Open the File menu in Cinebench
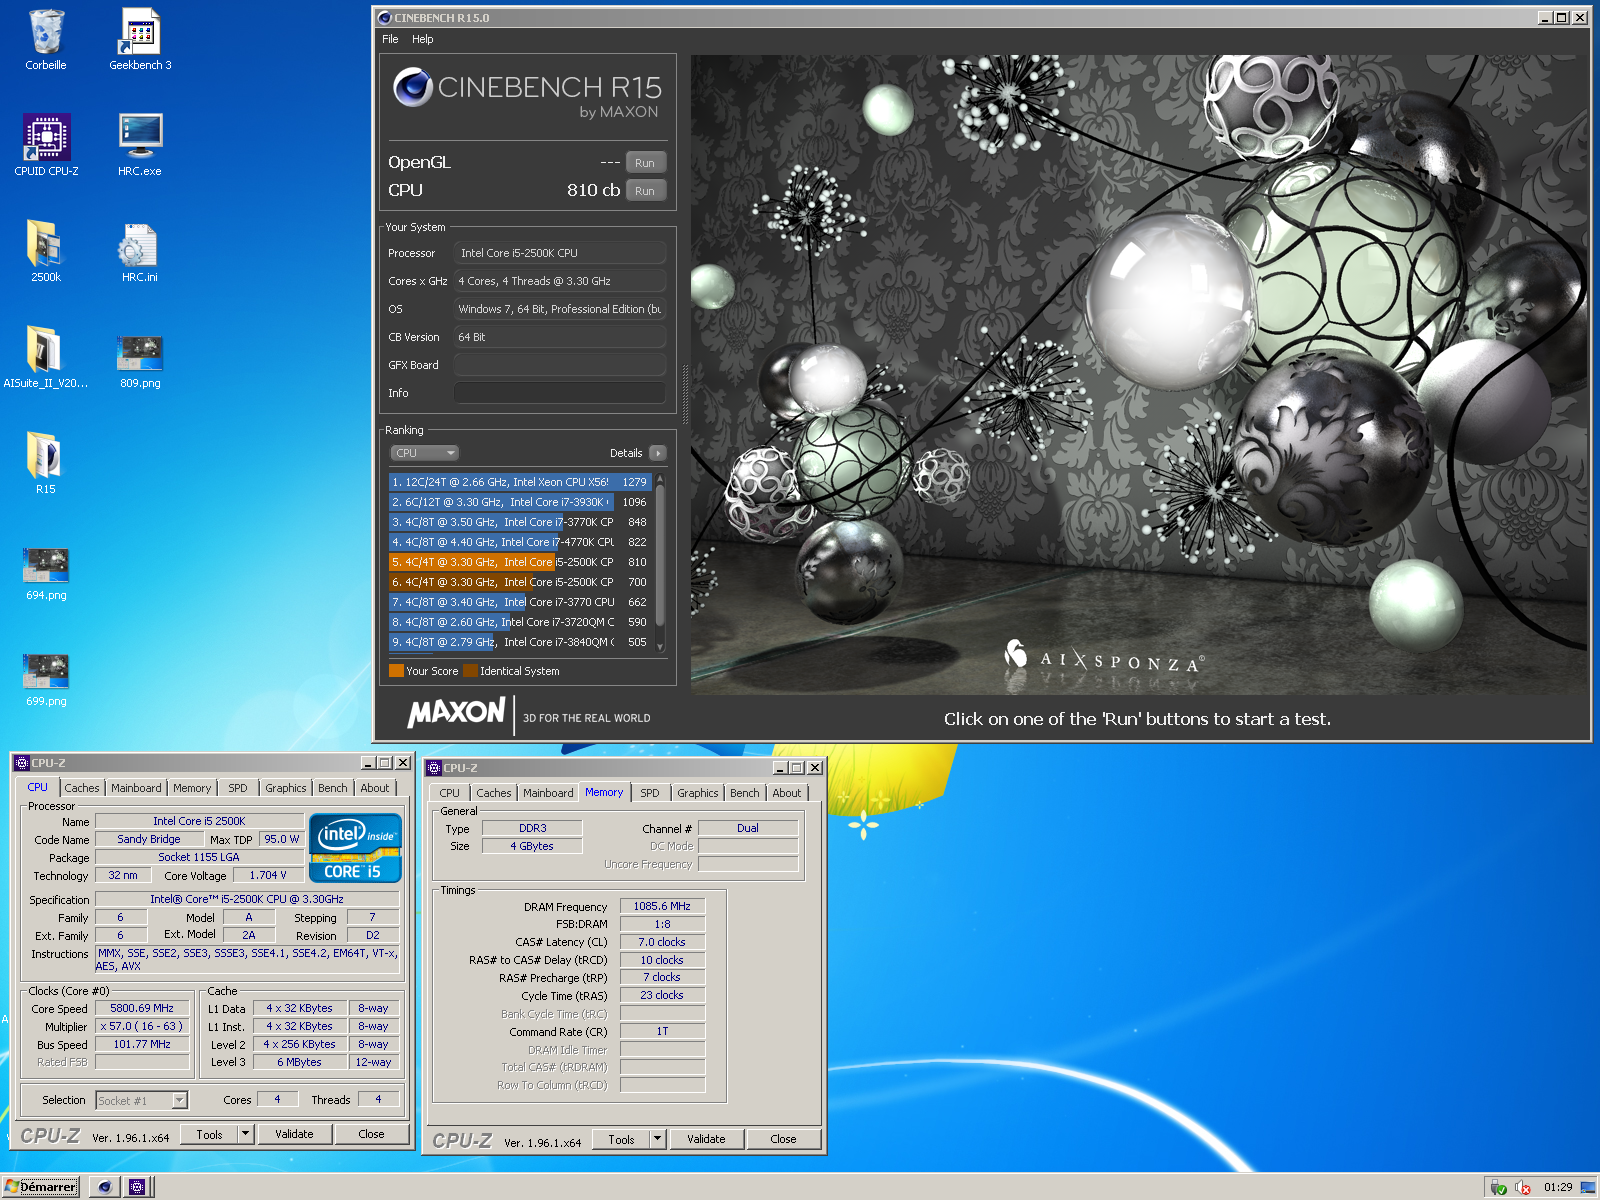Viewport: 1600px width, 1200px height. [390, 39]
